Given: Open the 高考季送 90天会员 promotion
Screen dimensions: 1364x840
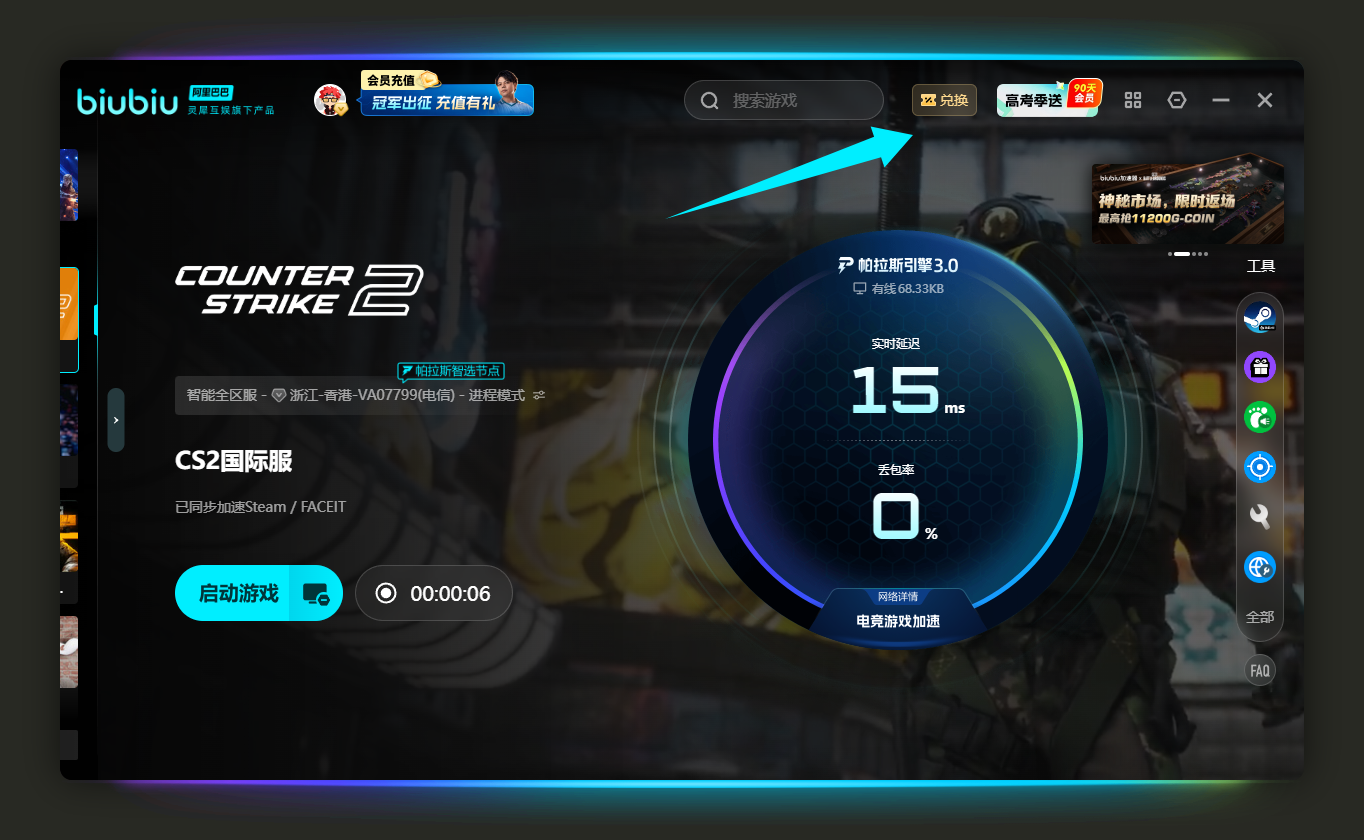Looking at the screenshot, I should (x=1049, y=99).
